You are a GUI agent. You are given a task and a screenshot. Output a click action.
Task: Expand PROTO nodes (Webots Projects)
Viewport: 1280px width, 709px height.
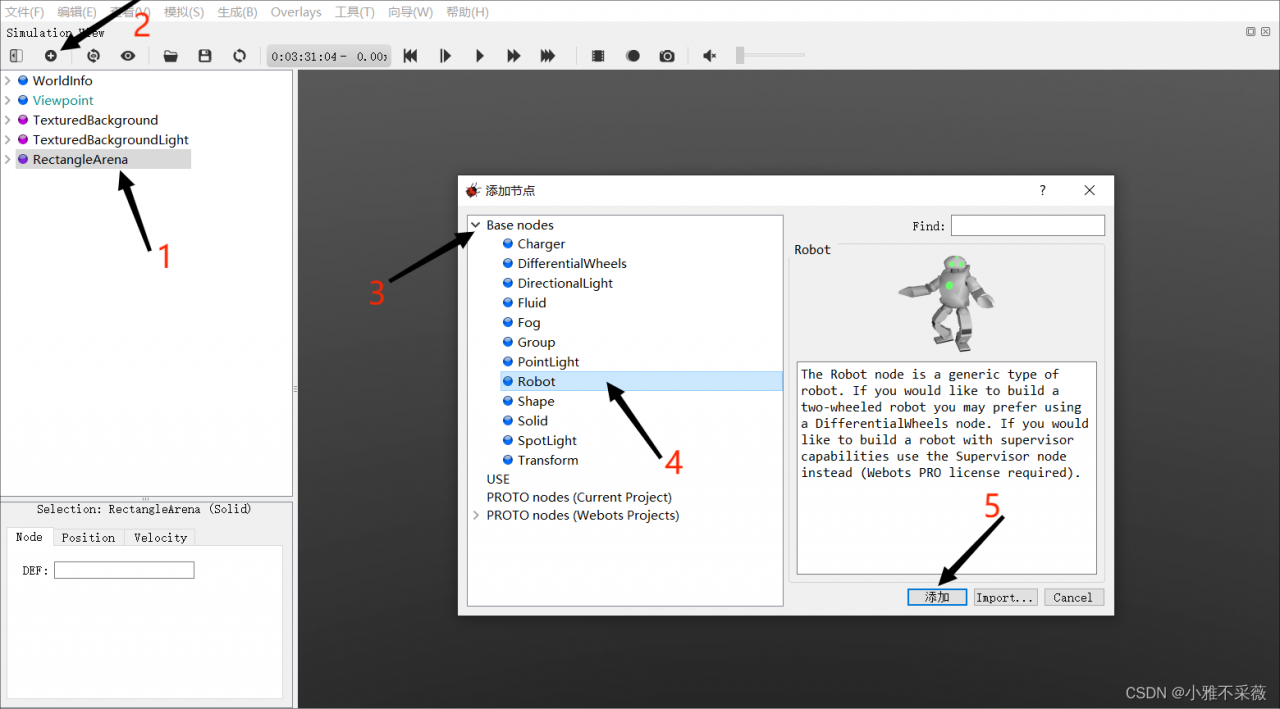click(476, 516)
